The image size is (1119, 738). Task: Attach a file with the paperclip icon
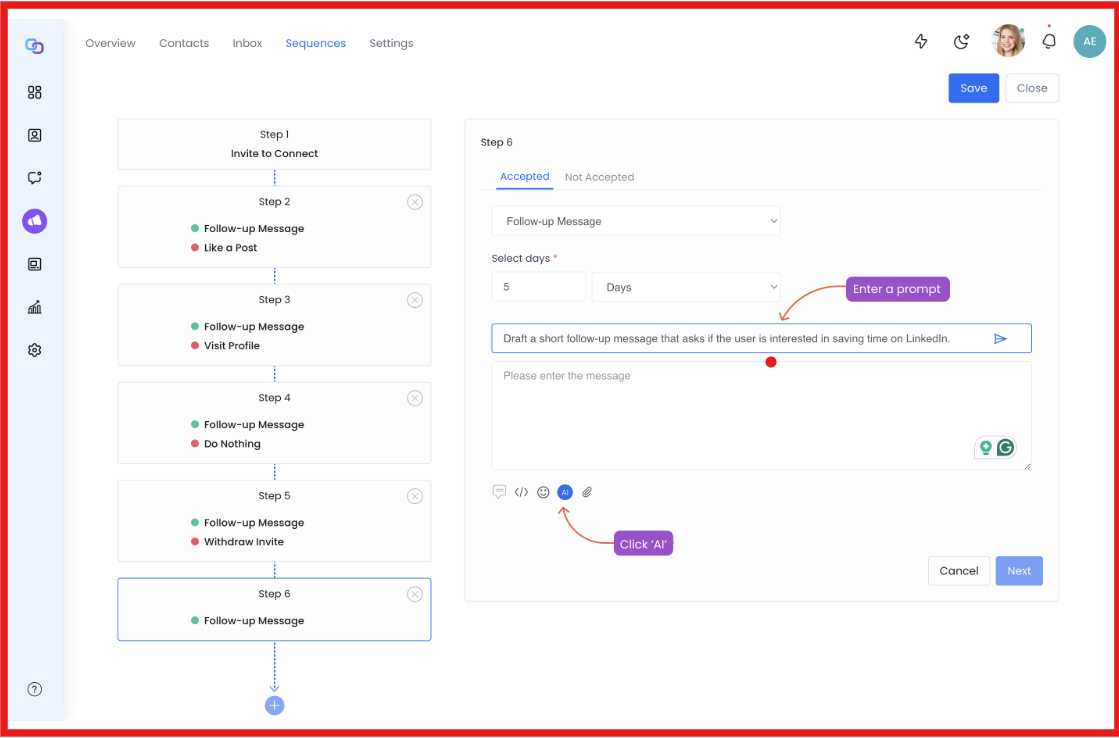[587, 492]
